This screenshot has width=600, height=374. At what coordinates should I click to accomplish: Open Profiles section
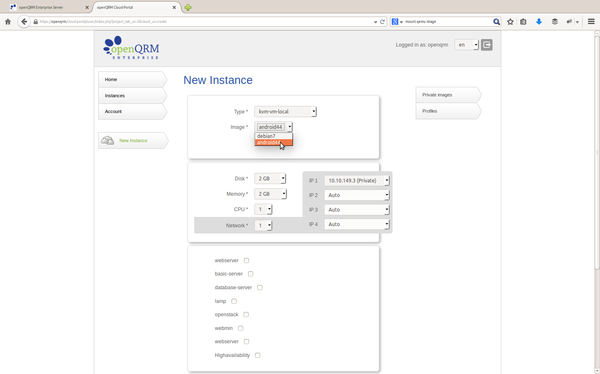pos(448,111)
